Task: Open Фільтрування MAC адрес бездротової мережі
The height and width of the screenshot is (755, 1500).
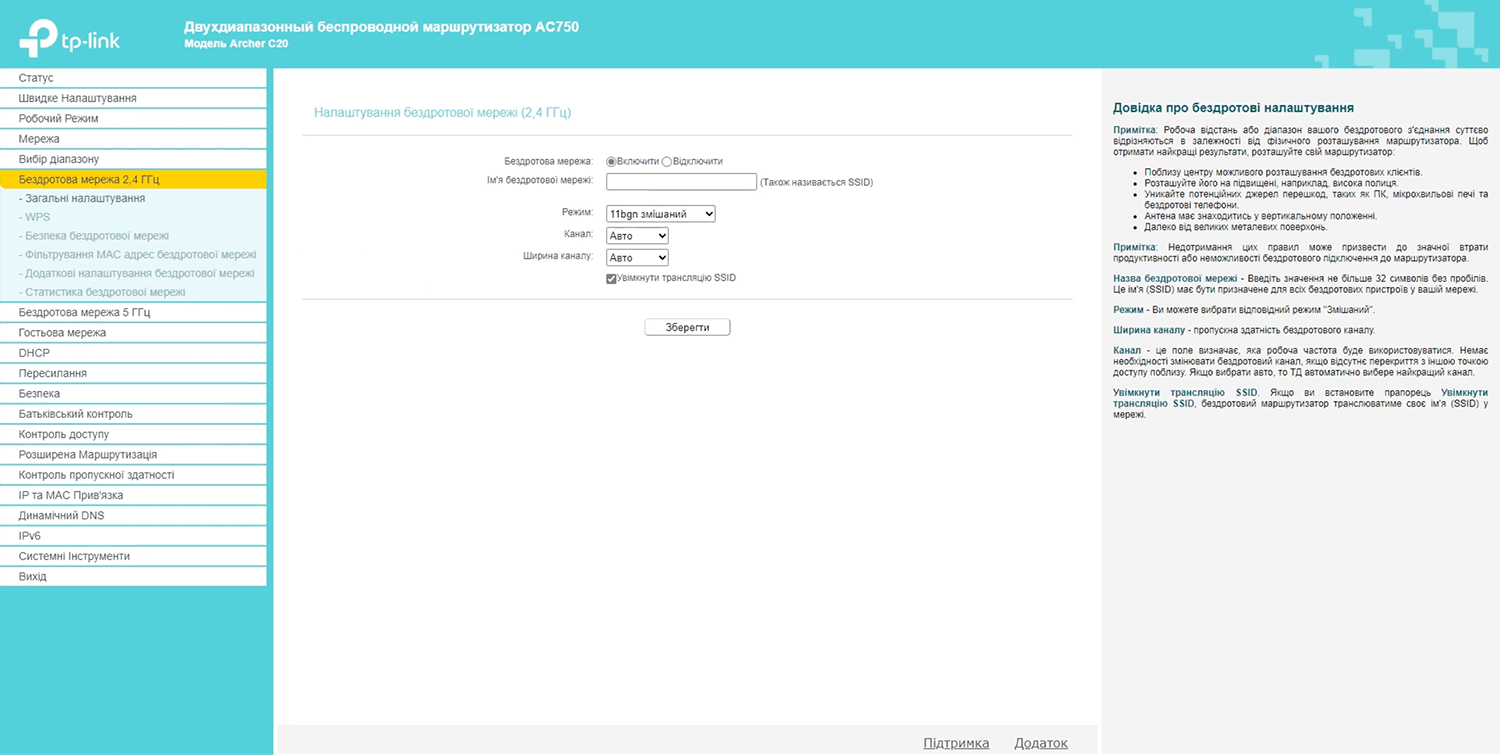Action: (140, 255)
